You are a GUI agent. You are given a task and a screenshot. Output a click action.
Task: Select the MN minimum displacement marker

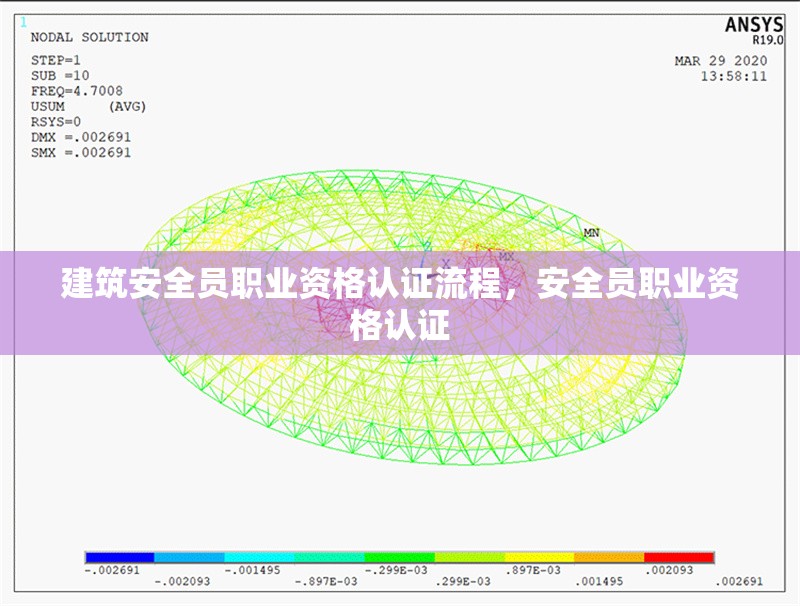pos(590,232)
